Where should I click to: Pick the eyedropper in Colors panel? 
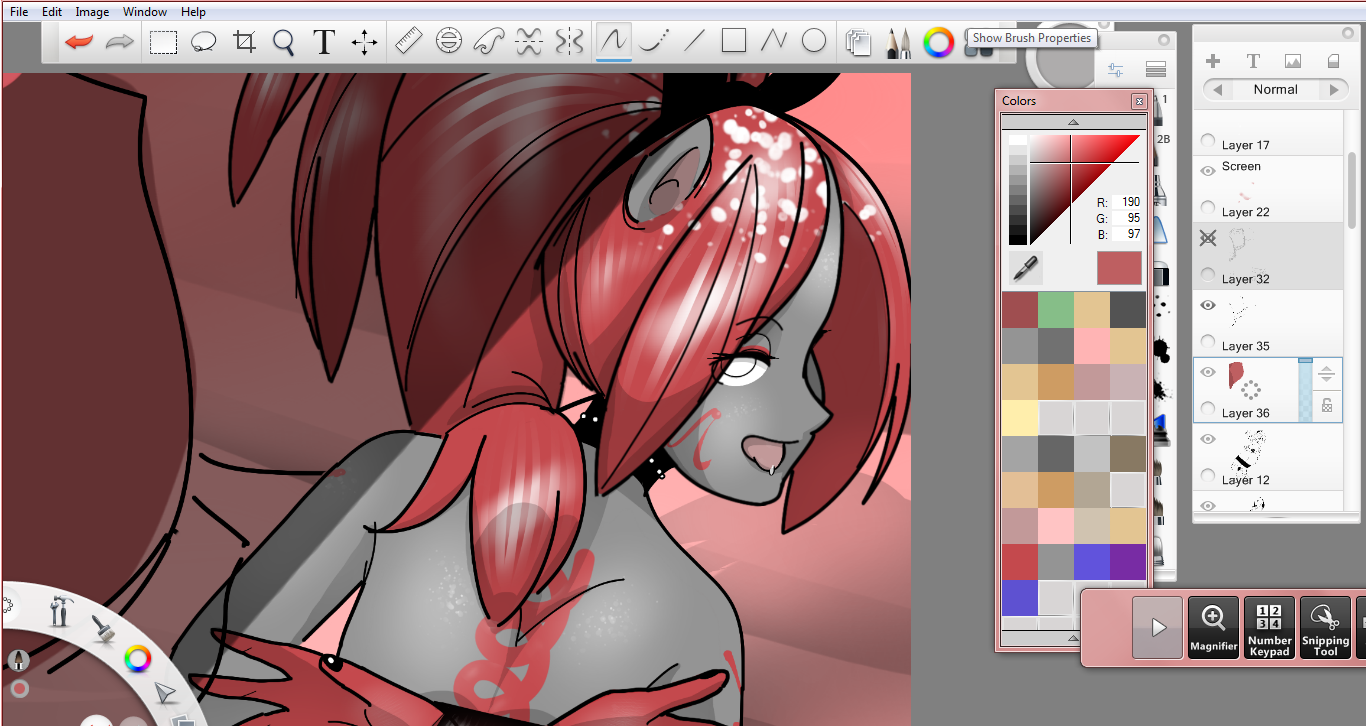click(x=1025, y=268)
